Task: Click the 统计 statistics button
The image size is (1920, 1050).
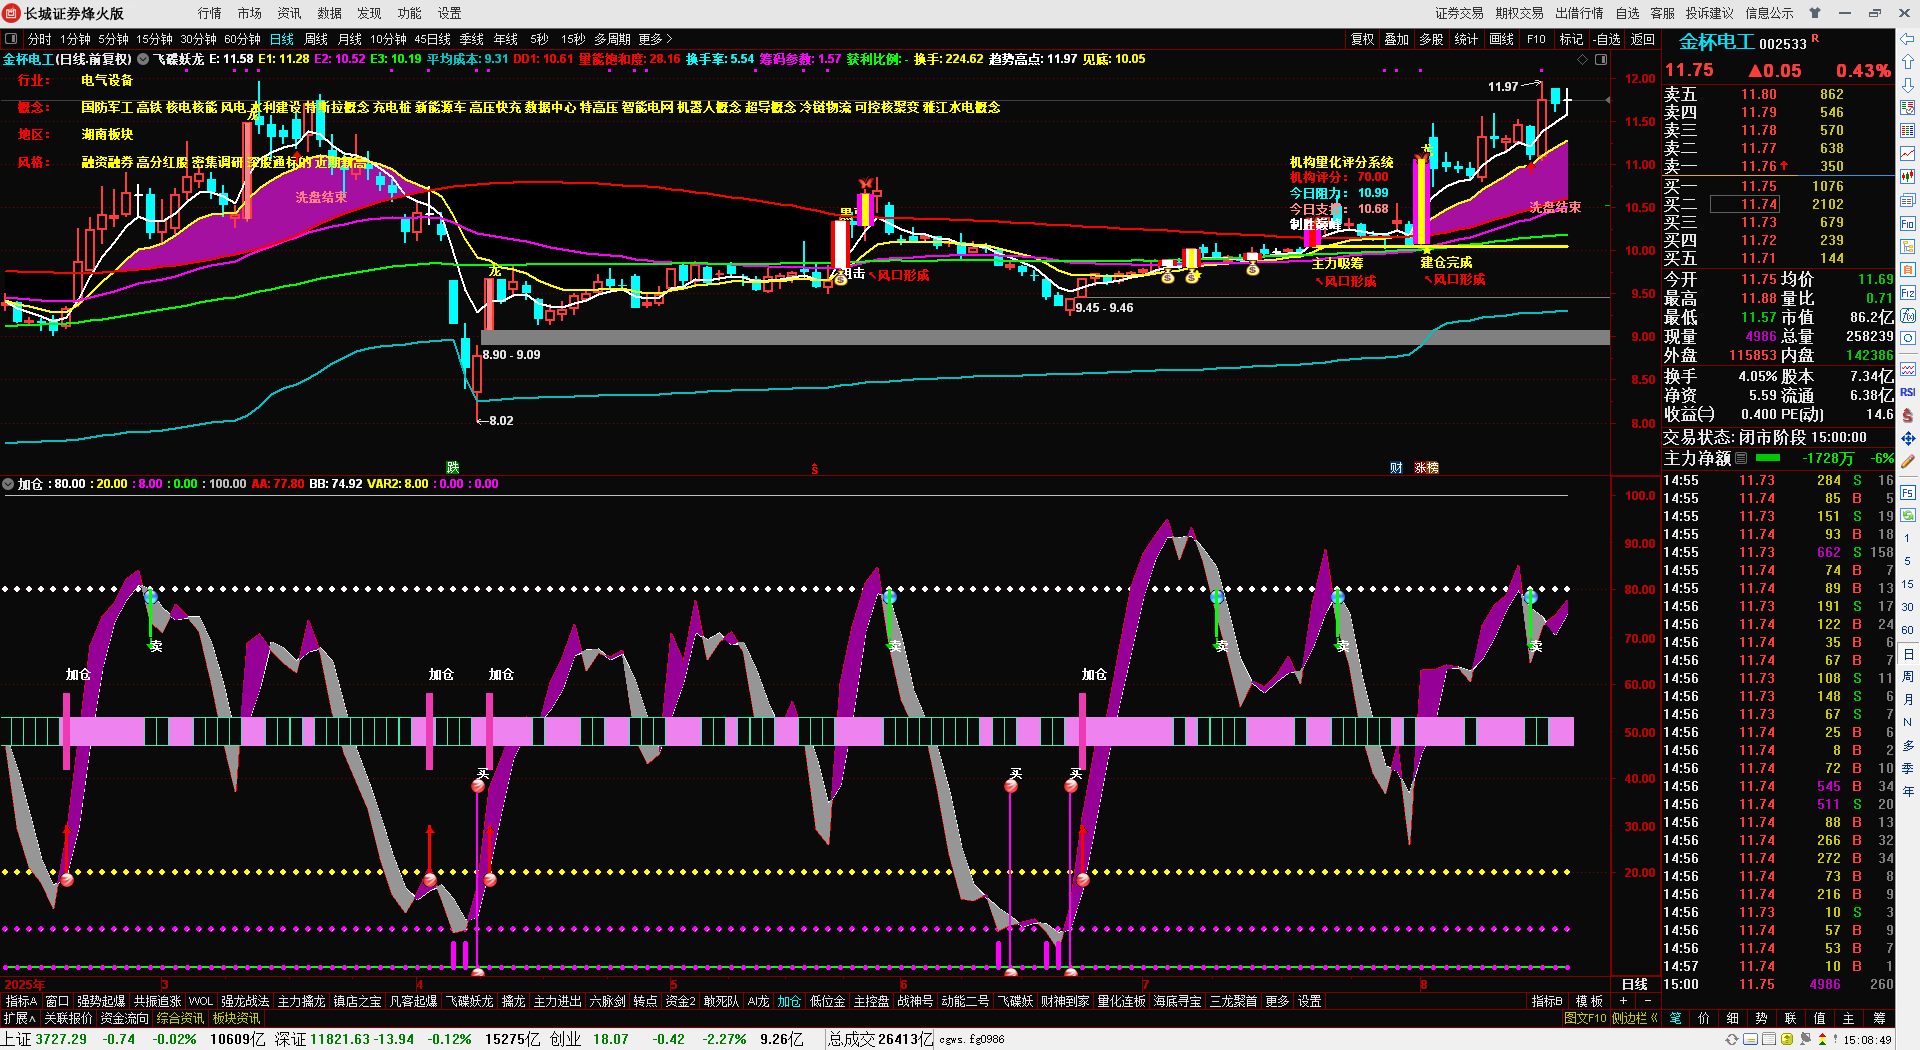Action: click(x=1466, y=39)
